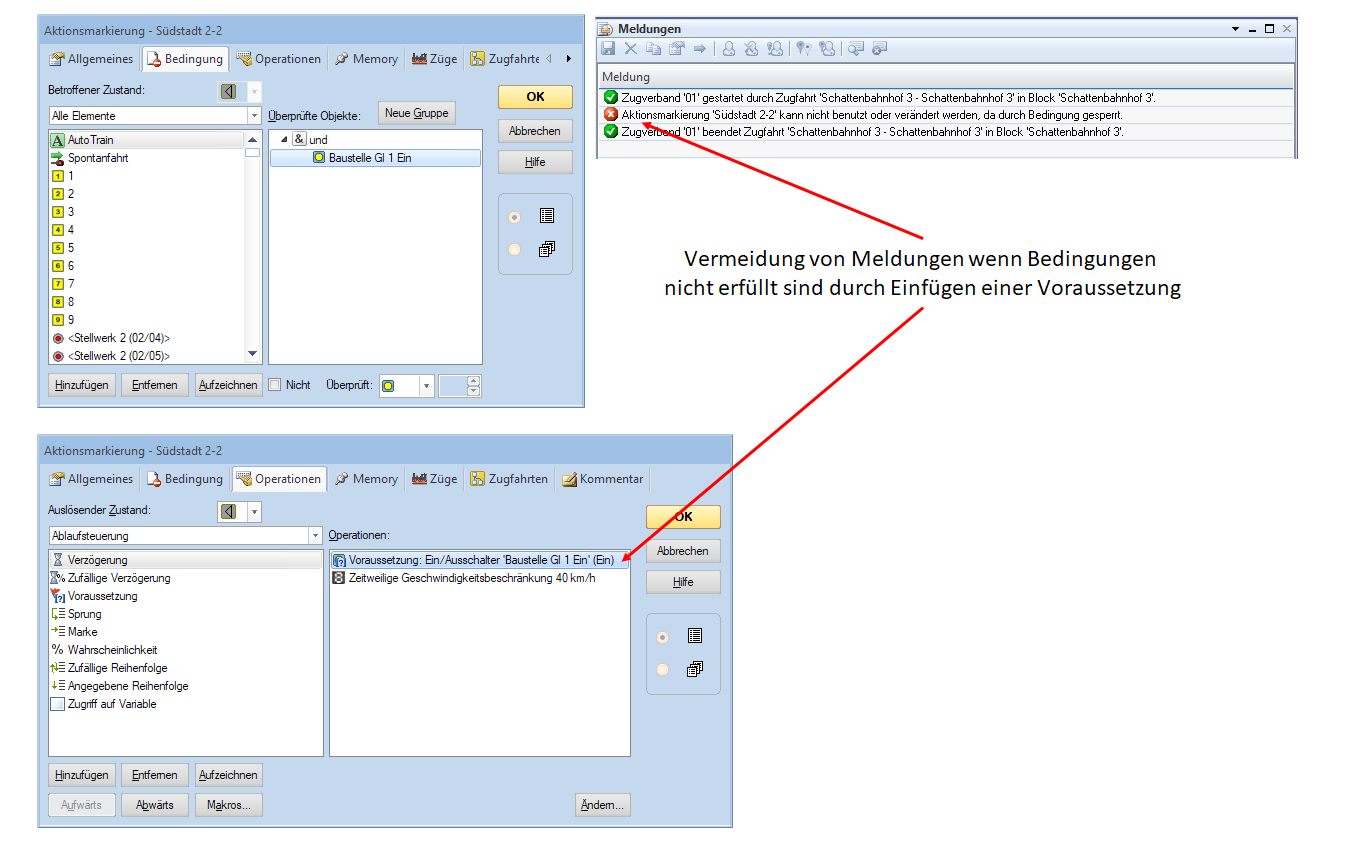Collapse the 'und' group tree node
This screenshot has height=841, width=1361.
click(283, 140)
